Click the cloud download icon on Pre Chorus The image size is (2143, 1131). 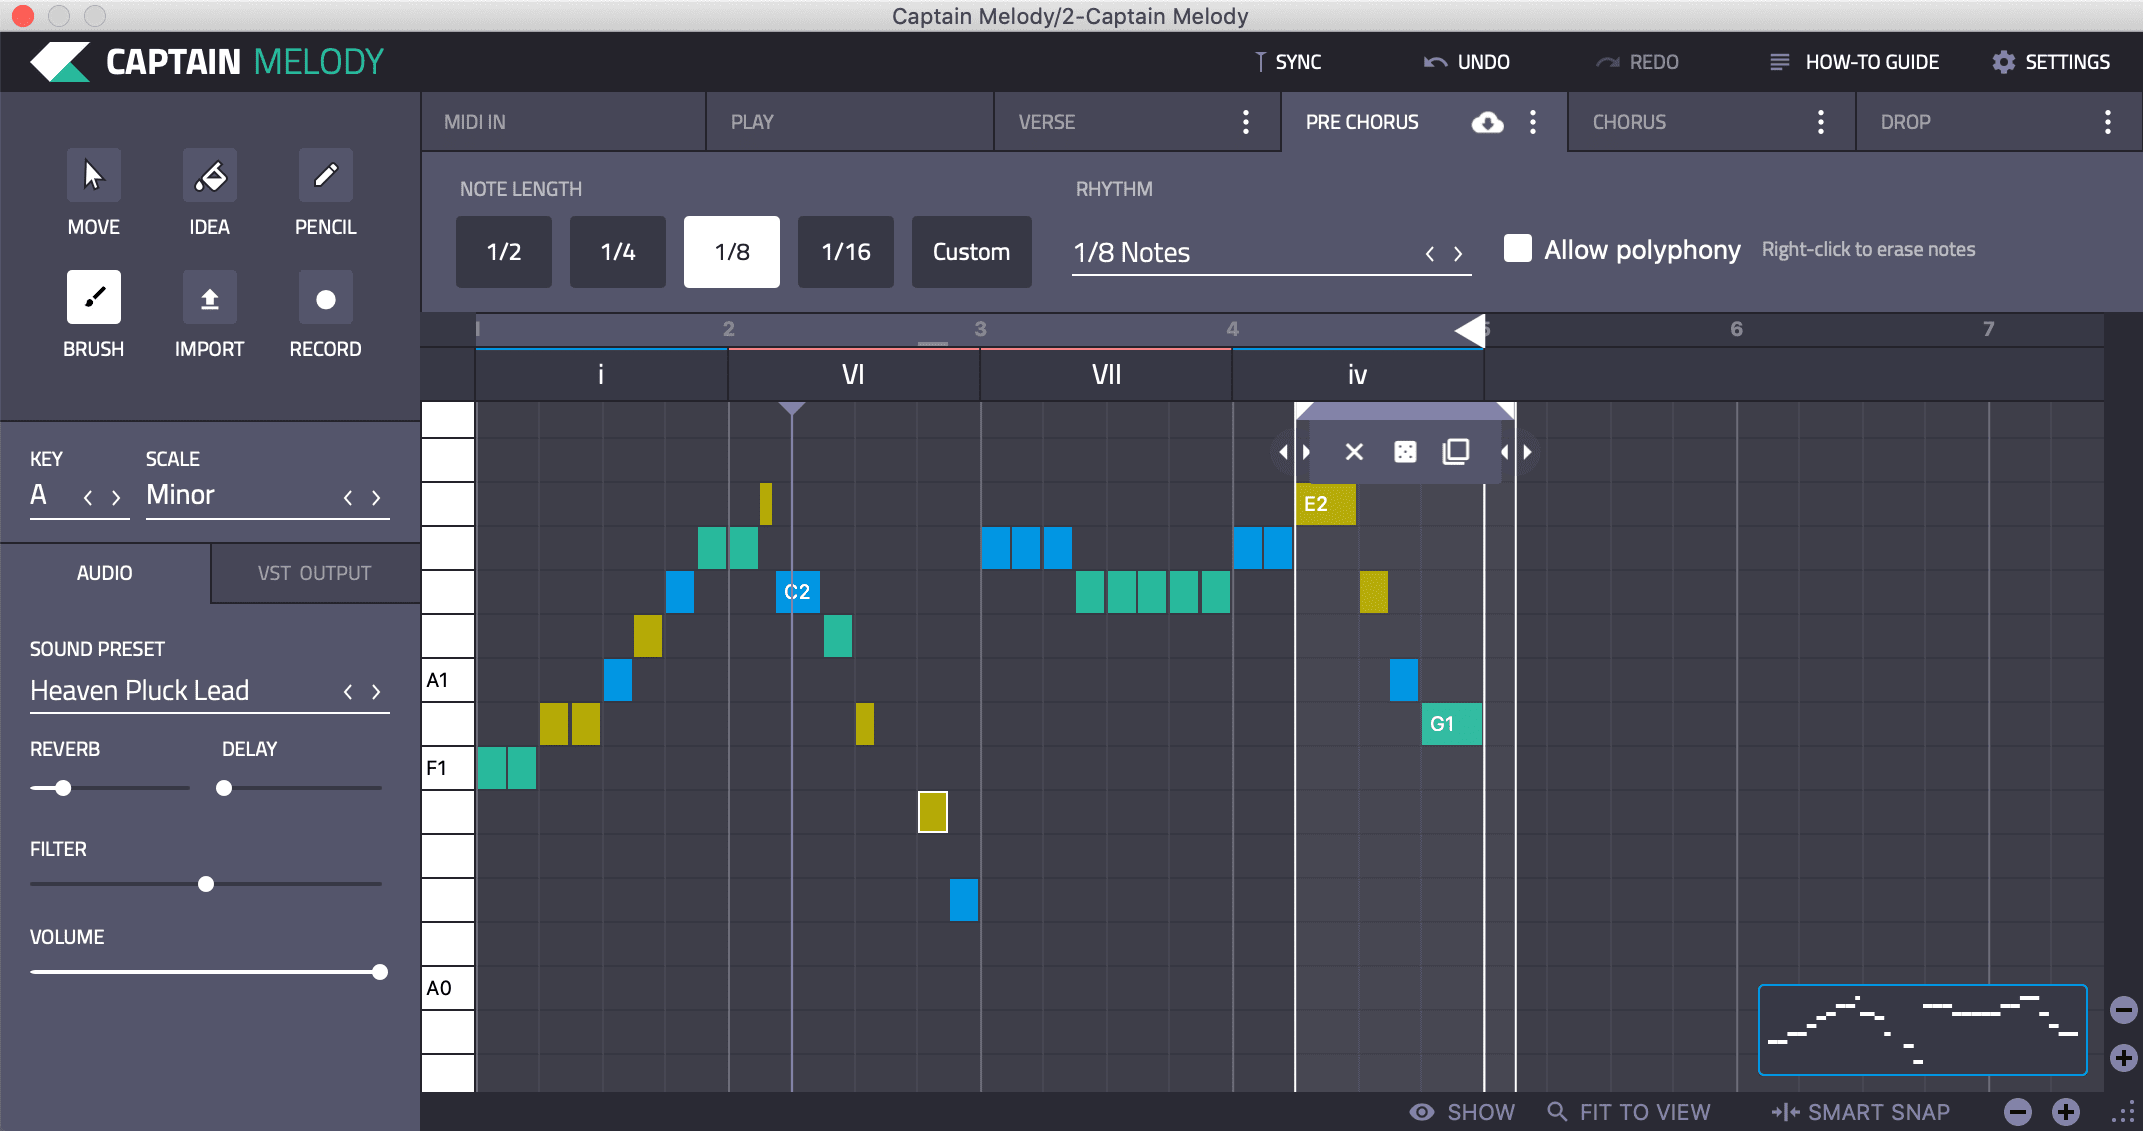(x=1487, y=122)
